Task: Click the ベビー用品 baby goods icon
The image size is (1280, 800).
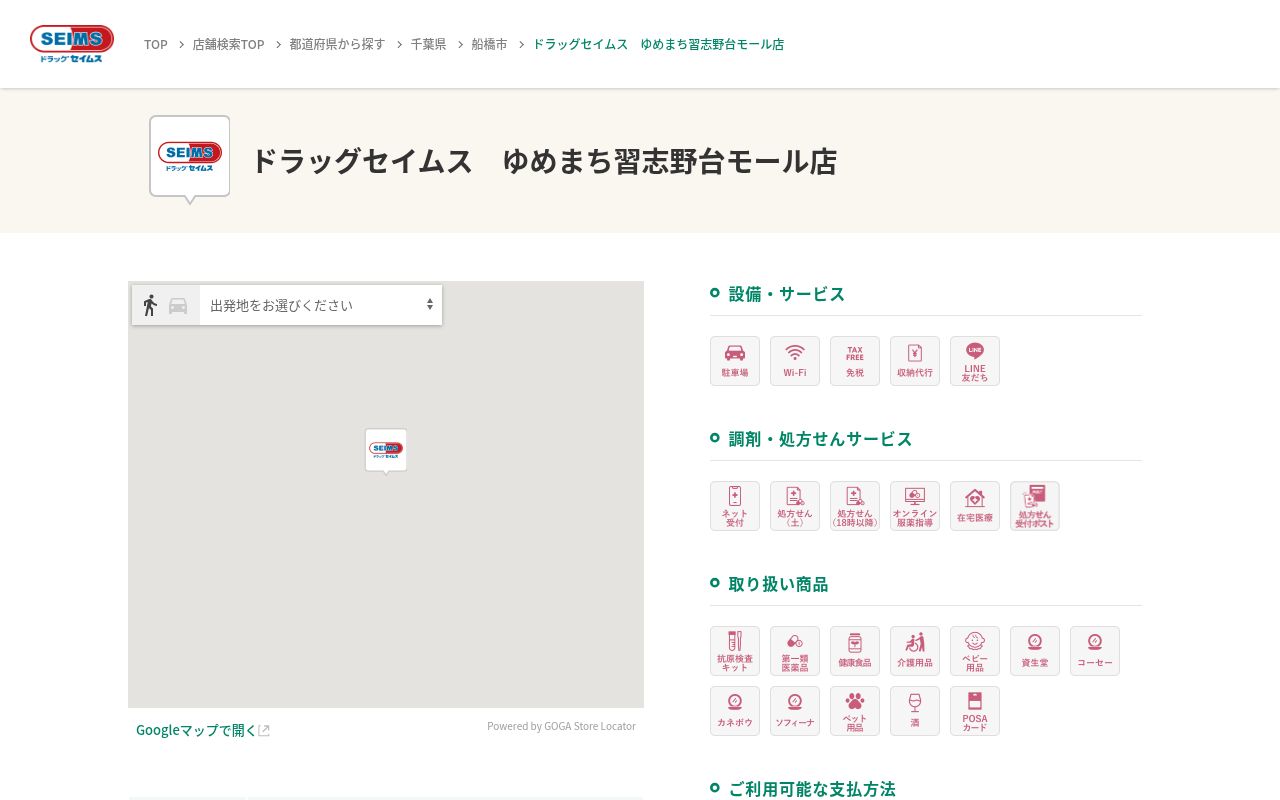Action: point(975,651)
